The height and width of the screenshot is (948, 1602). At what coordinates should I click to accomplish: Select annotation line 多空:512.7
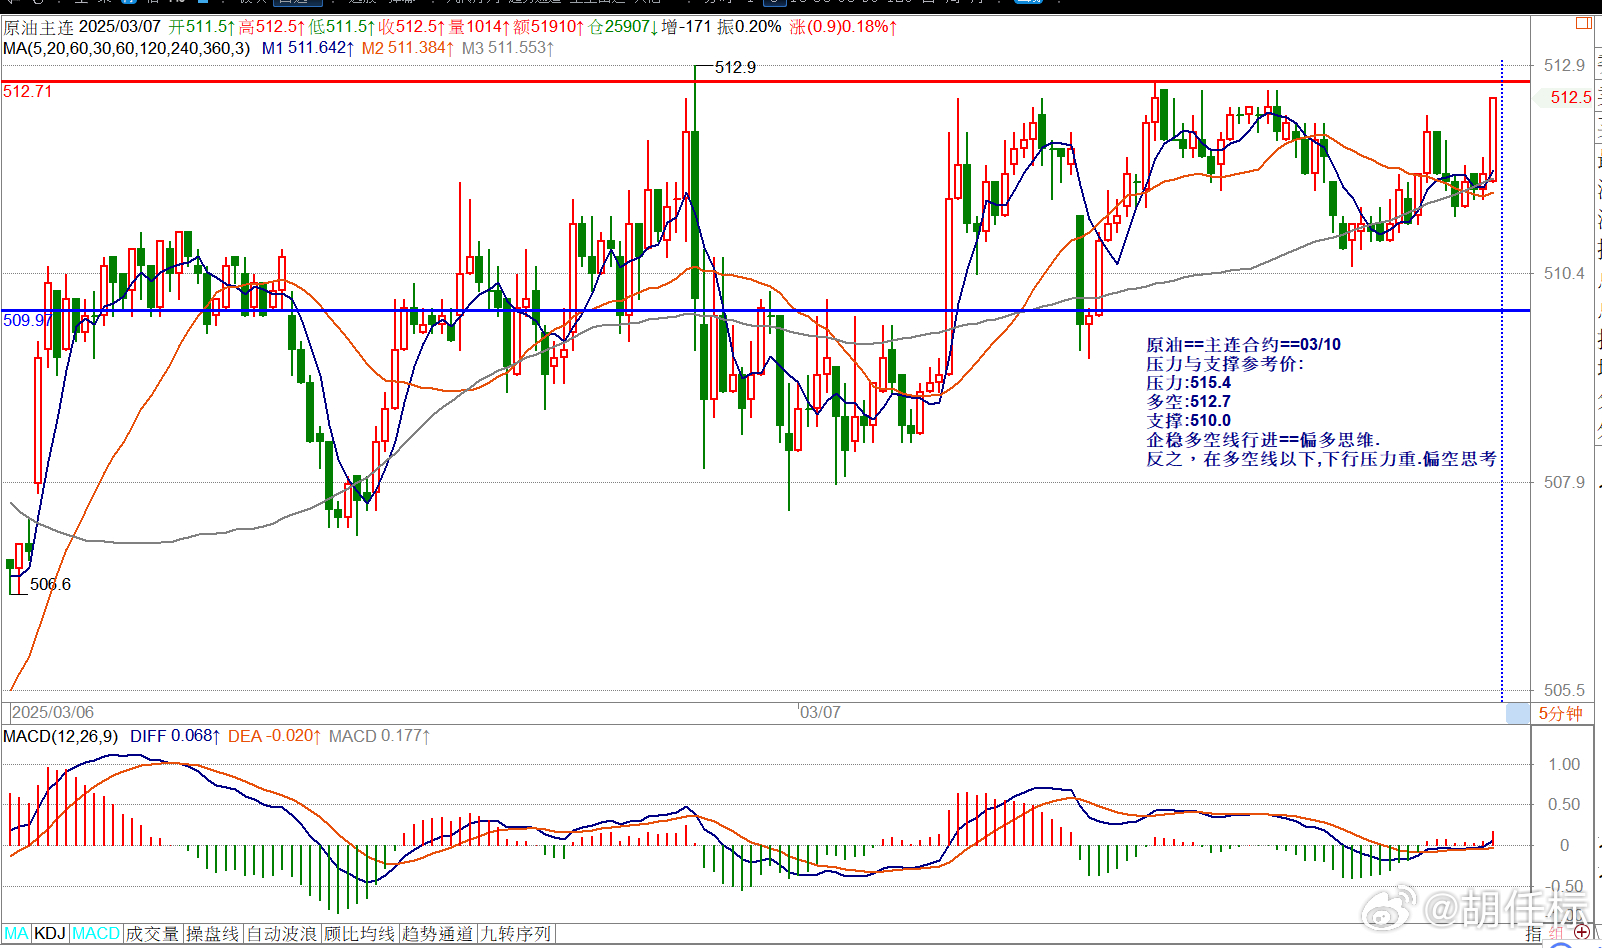coord(1188,401)
